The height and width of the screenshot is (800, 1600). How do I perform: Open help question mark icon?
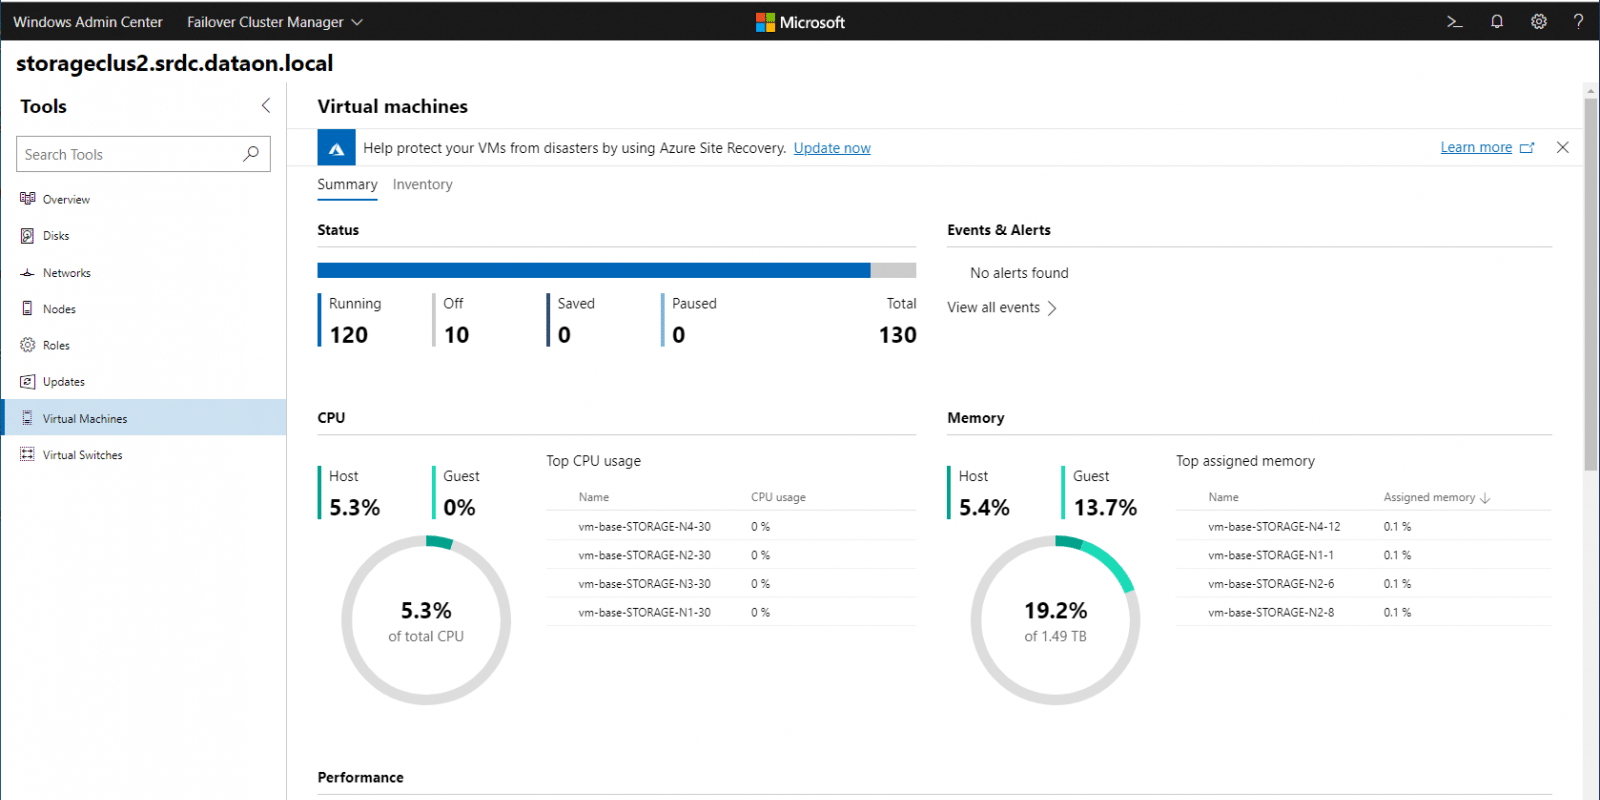click(1578, 21)
